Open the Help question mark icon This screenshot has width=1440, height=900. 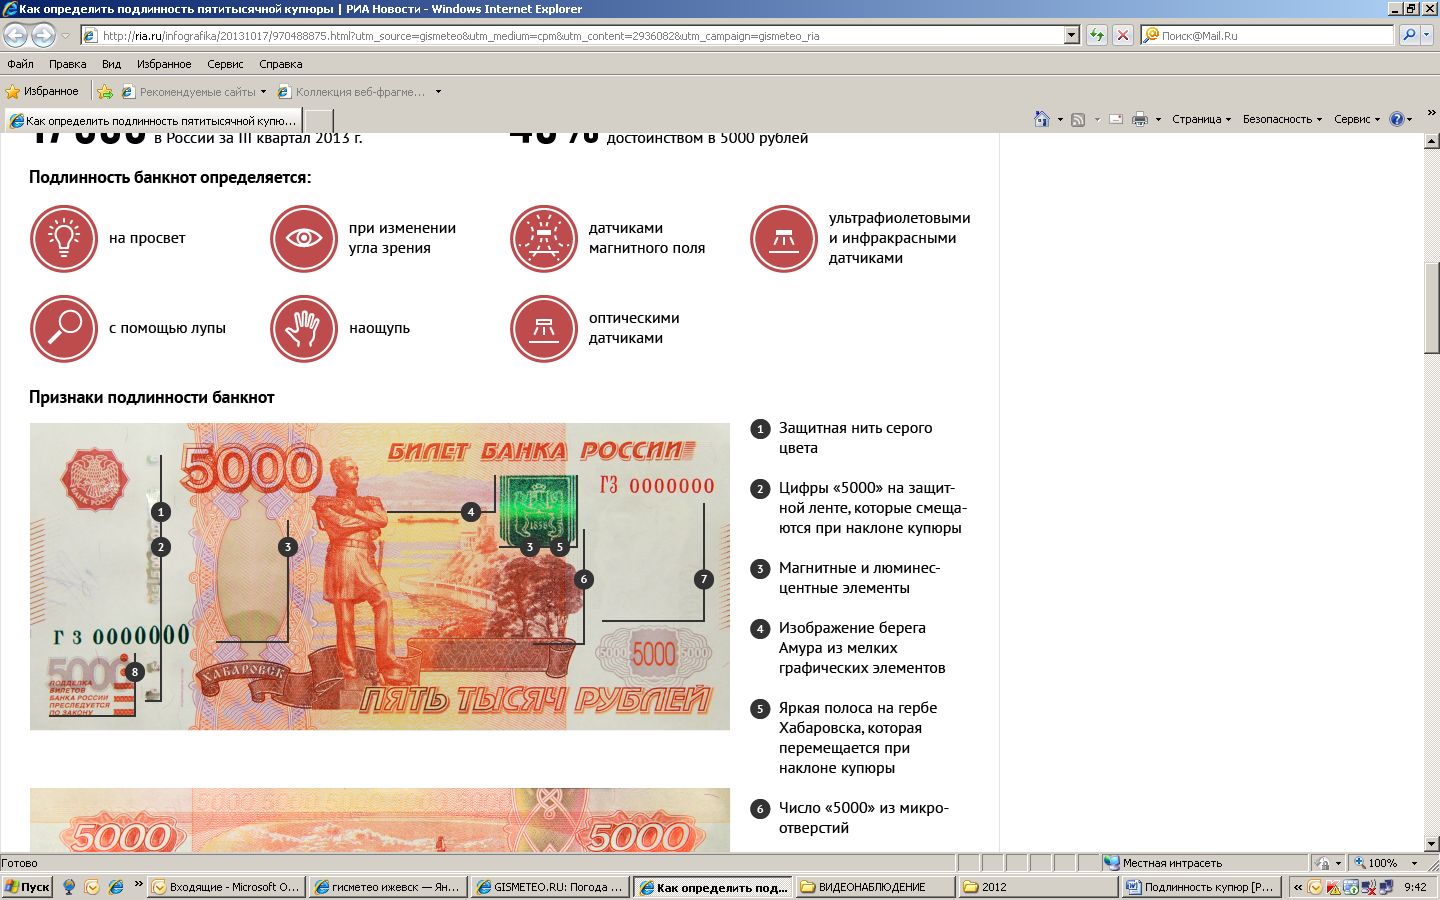[x=1397, y=119]
